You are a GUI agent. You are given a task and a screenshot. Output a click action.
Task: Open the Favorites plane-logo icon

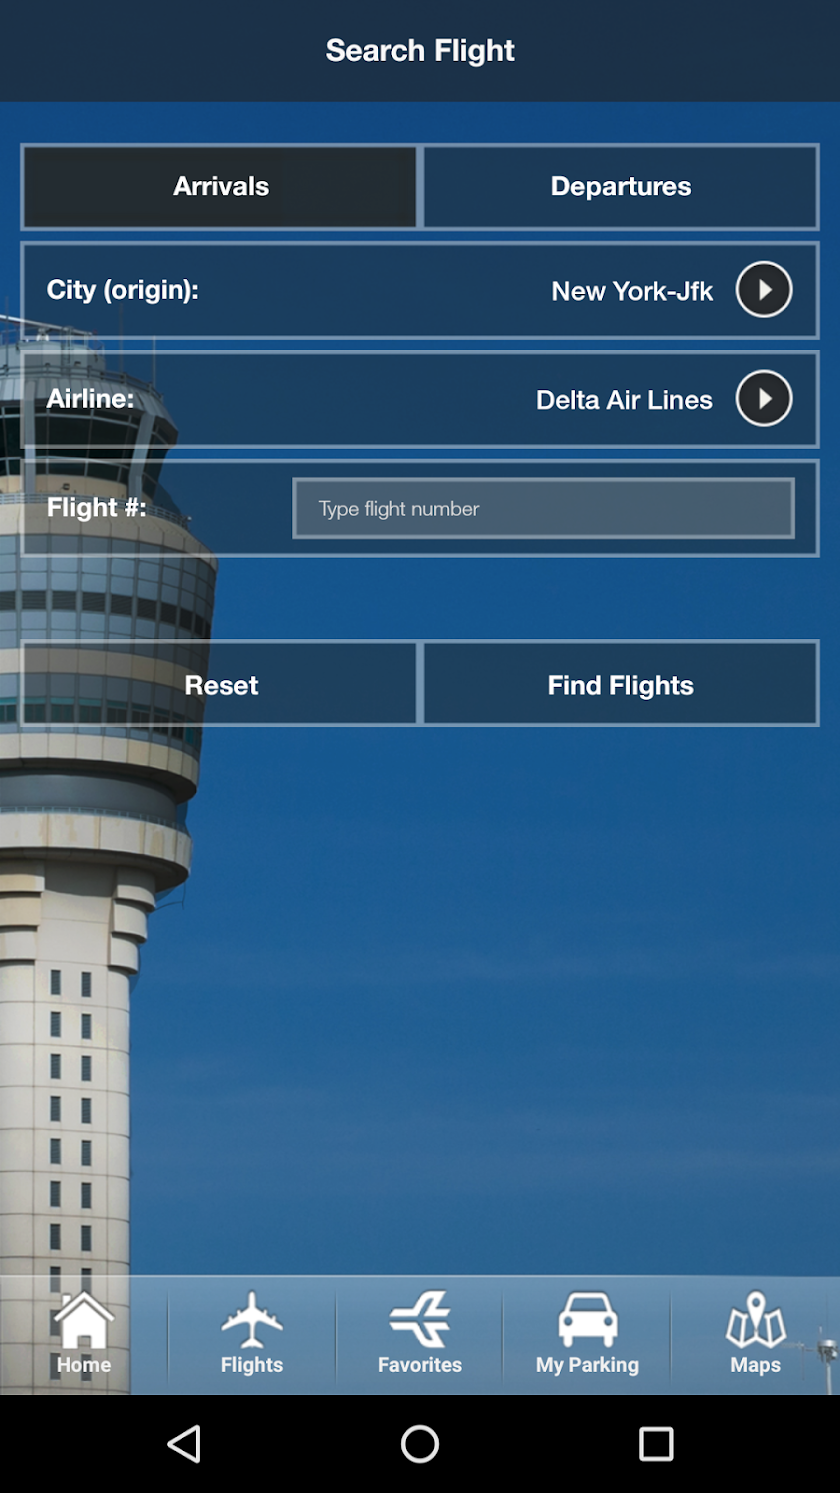pos(420,1320)
